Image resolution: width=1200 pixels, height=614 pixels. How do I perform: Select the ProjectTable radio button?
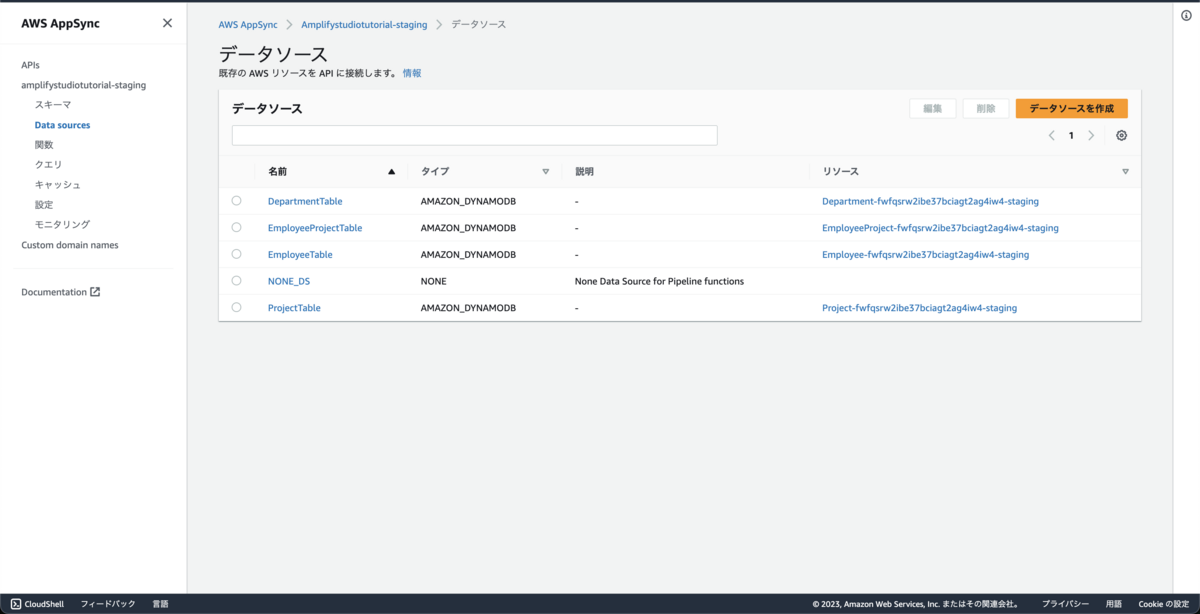[237, 307]
